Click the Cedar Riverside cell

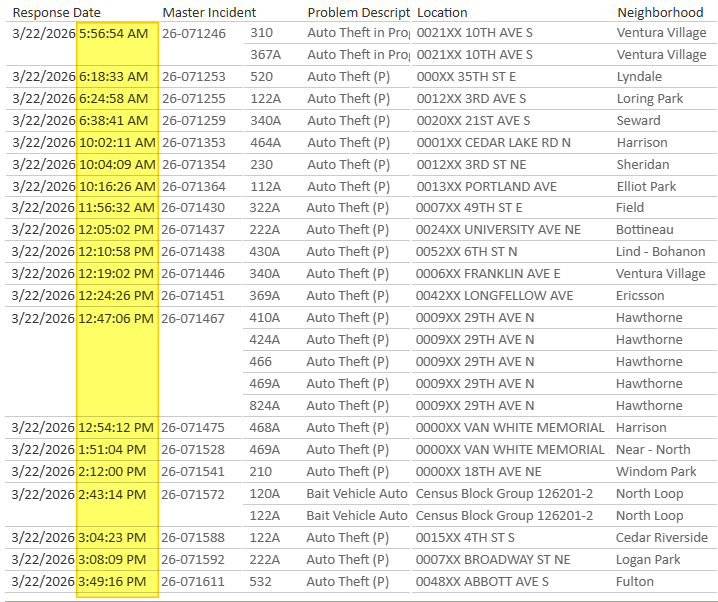[662, 537]
